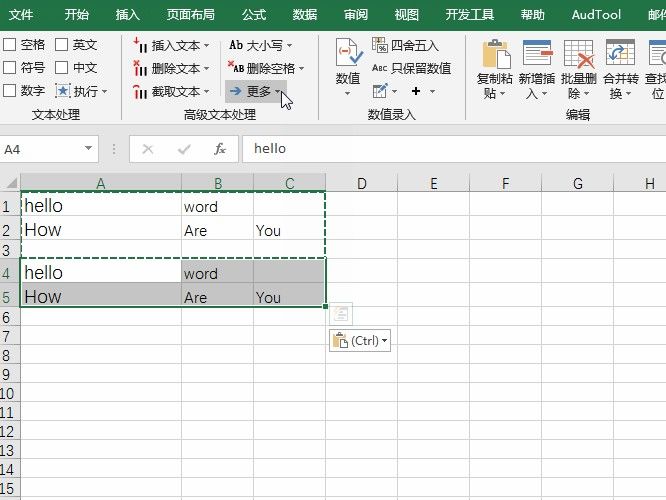Expand the 截取文本 dropdown arrow

206,91
